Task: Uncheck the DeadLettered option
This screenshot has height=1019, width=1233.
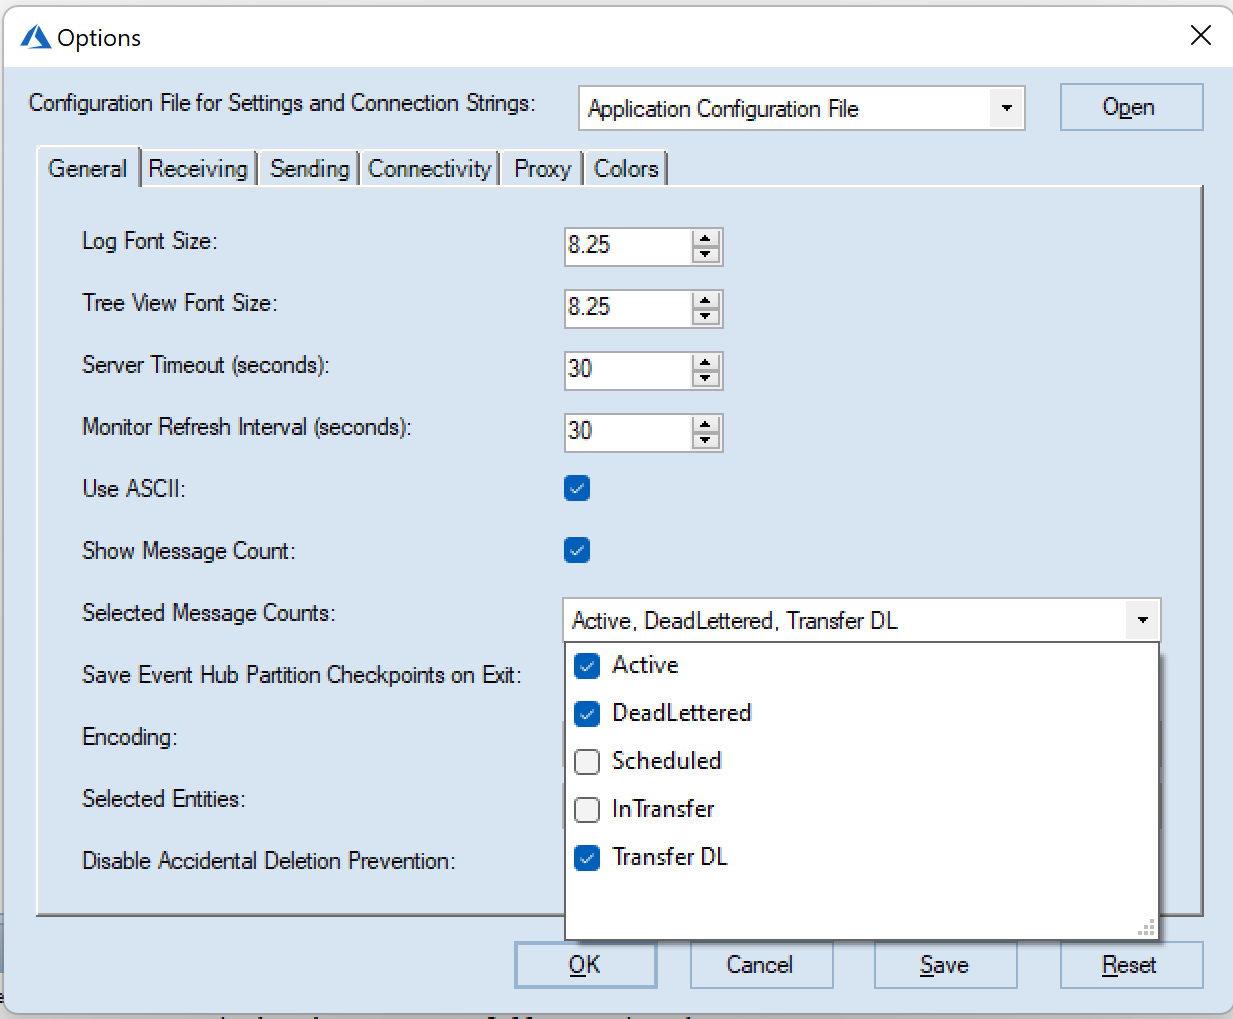Action: [587, 713]
